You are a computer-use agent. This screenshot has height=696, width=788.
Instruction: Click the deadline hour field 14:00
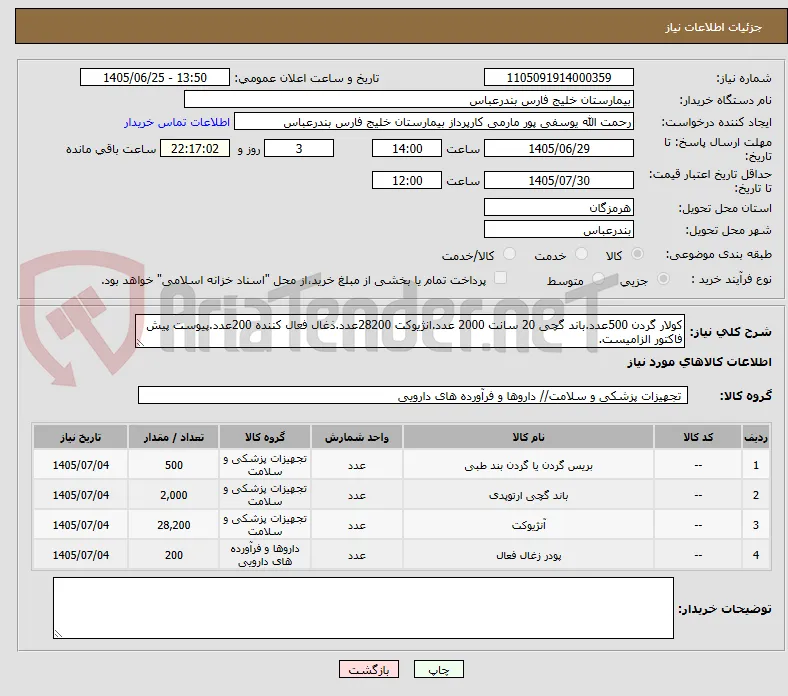click(407, 148)
